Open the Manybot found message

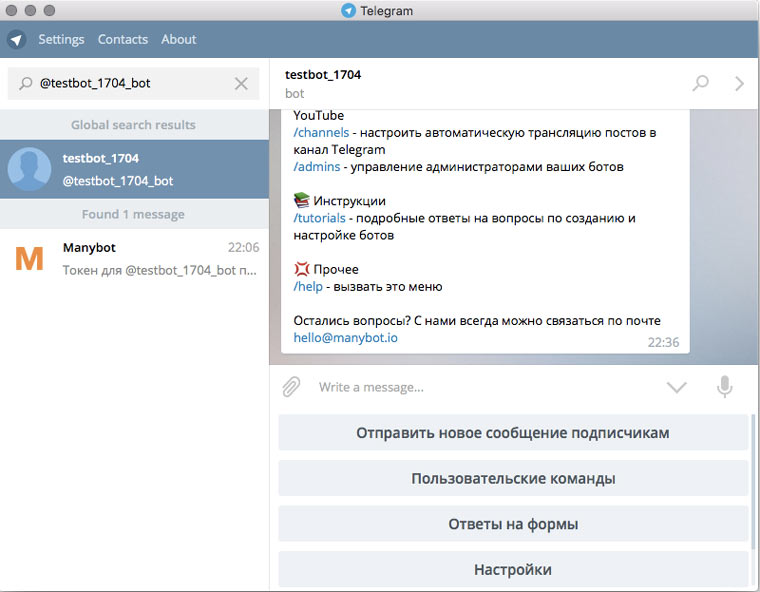click(x=134, y=258)
